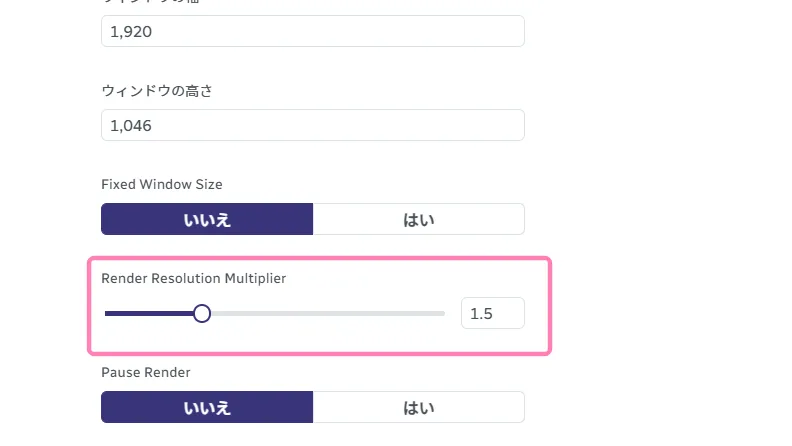The width and height of the screenshot is (792, 446).
Task: Click the Render Resolution Multiplier label
Action: click(x=193, y=278)
